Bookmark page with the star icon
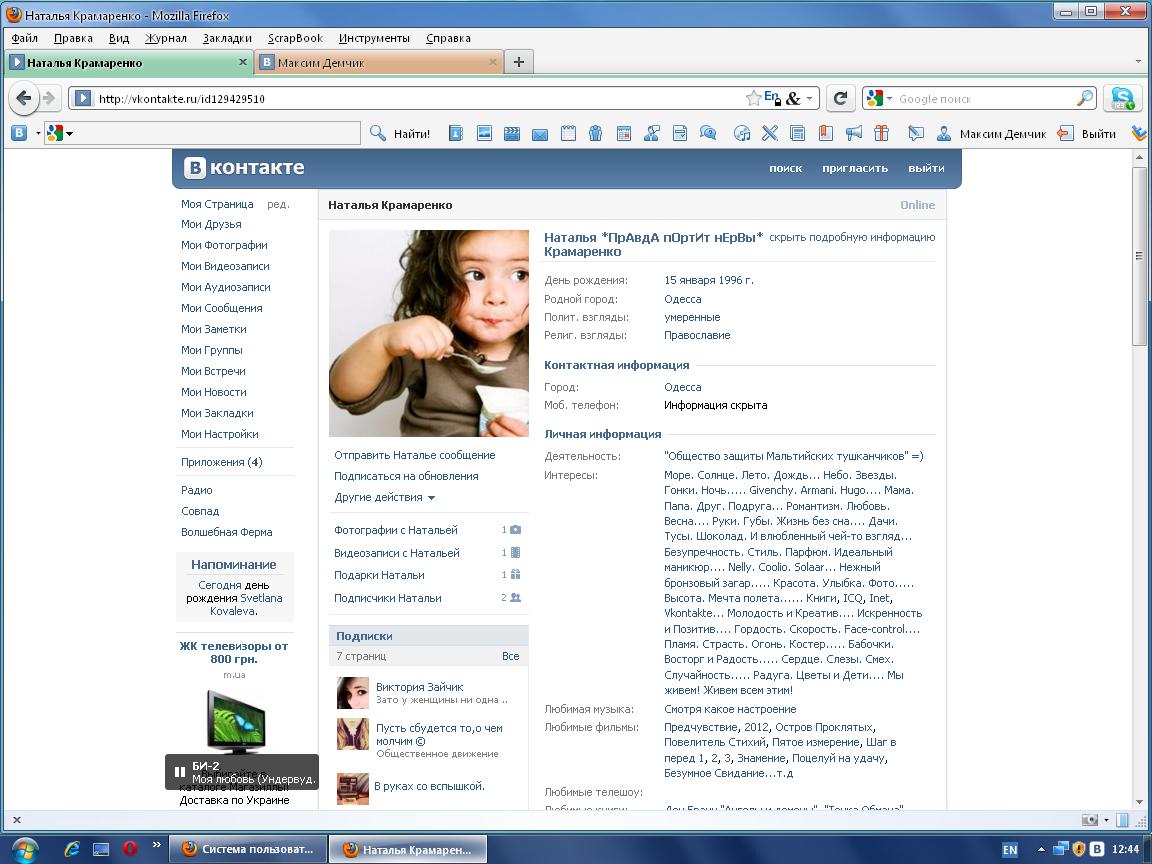The height and width of the screenshot is (864, 1152). pyautogui.click(x=753, y=98)
